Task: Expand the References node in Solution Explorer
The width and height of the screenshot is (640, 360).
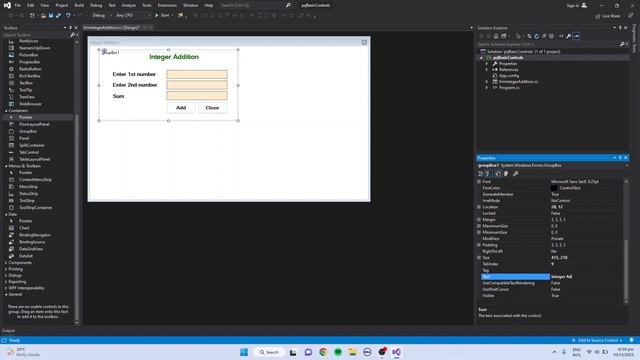Action: (487, 70)
